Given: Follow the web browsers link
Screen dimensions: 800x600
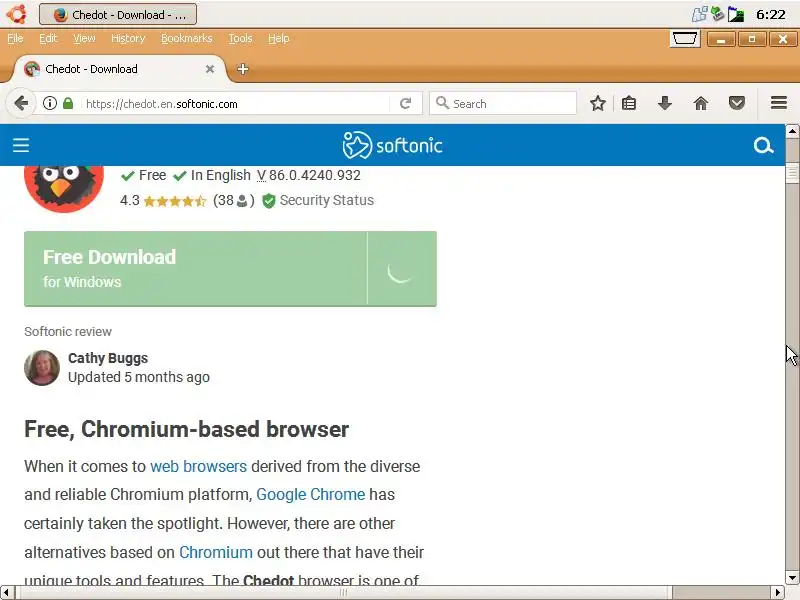Looking at the screenshot, I should [198, 466].
